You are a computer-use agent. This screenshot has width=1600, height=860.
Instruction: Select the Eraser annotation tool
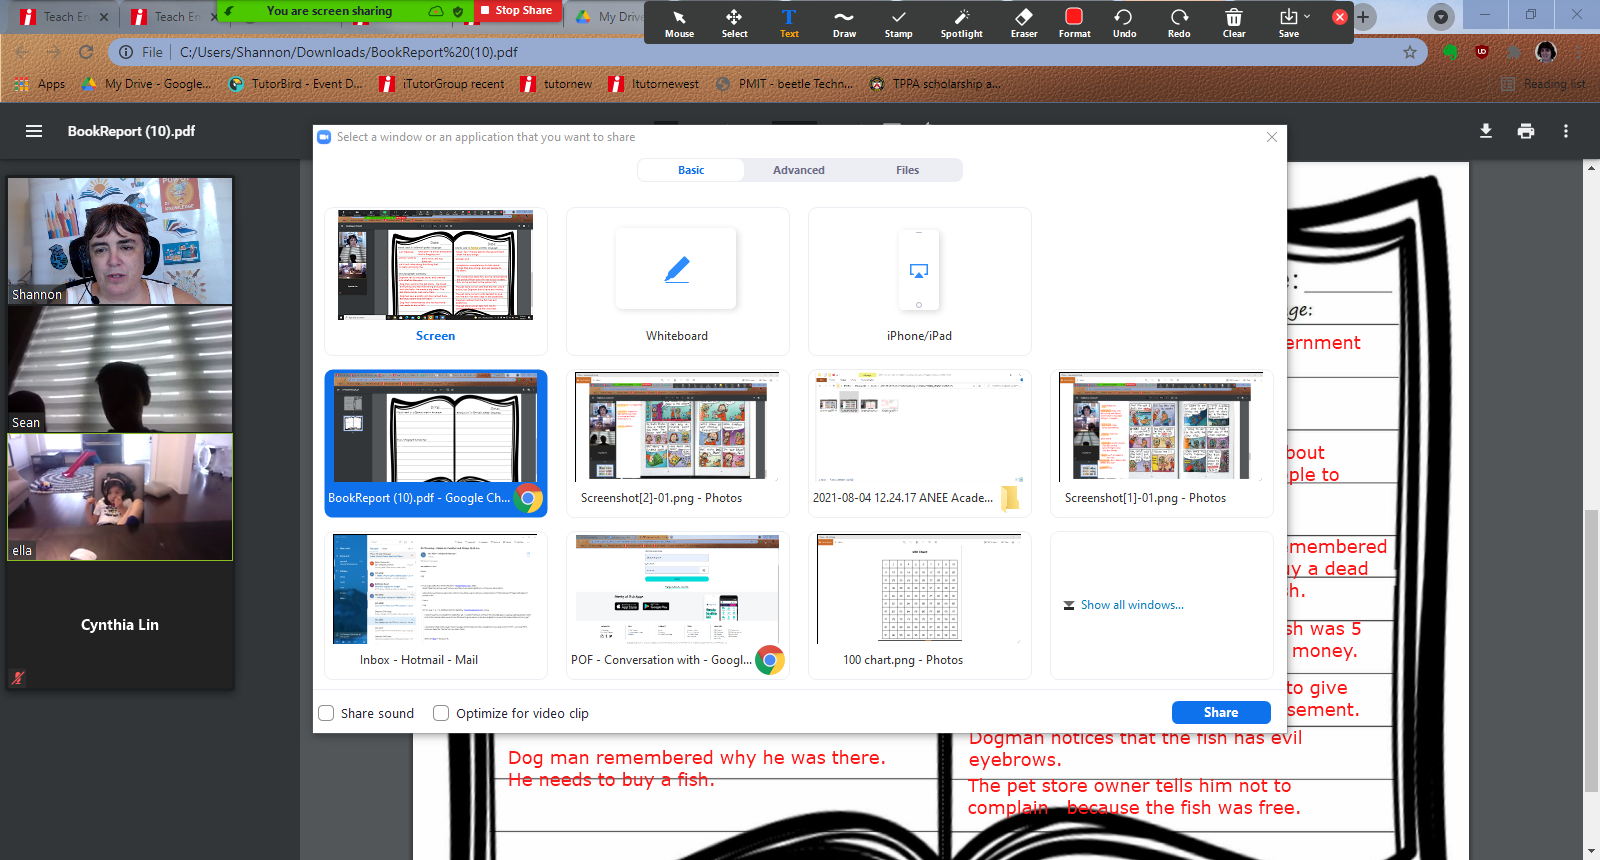coord(1024,23)
